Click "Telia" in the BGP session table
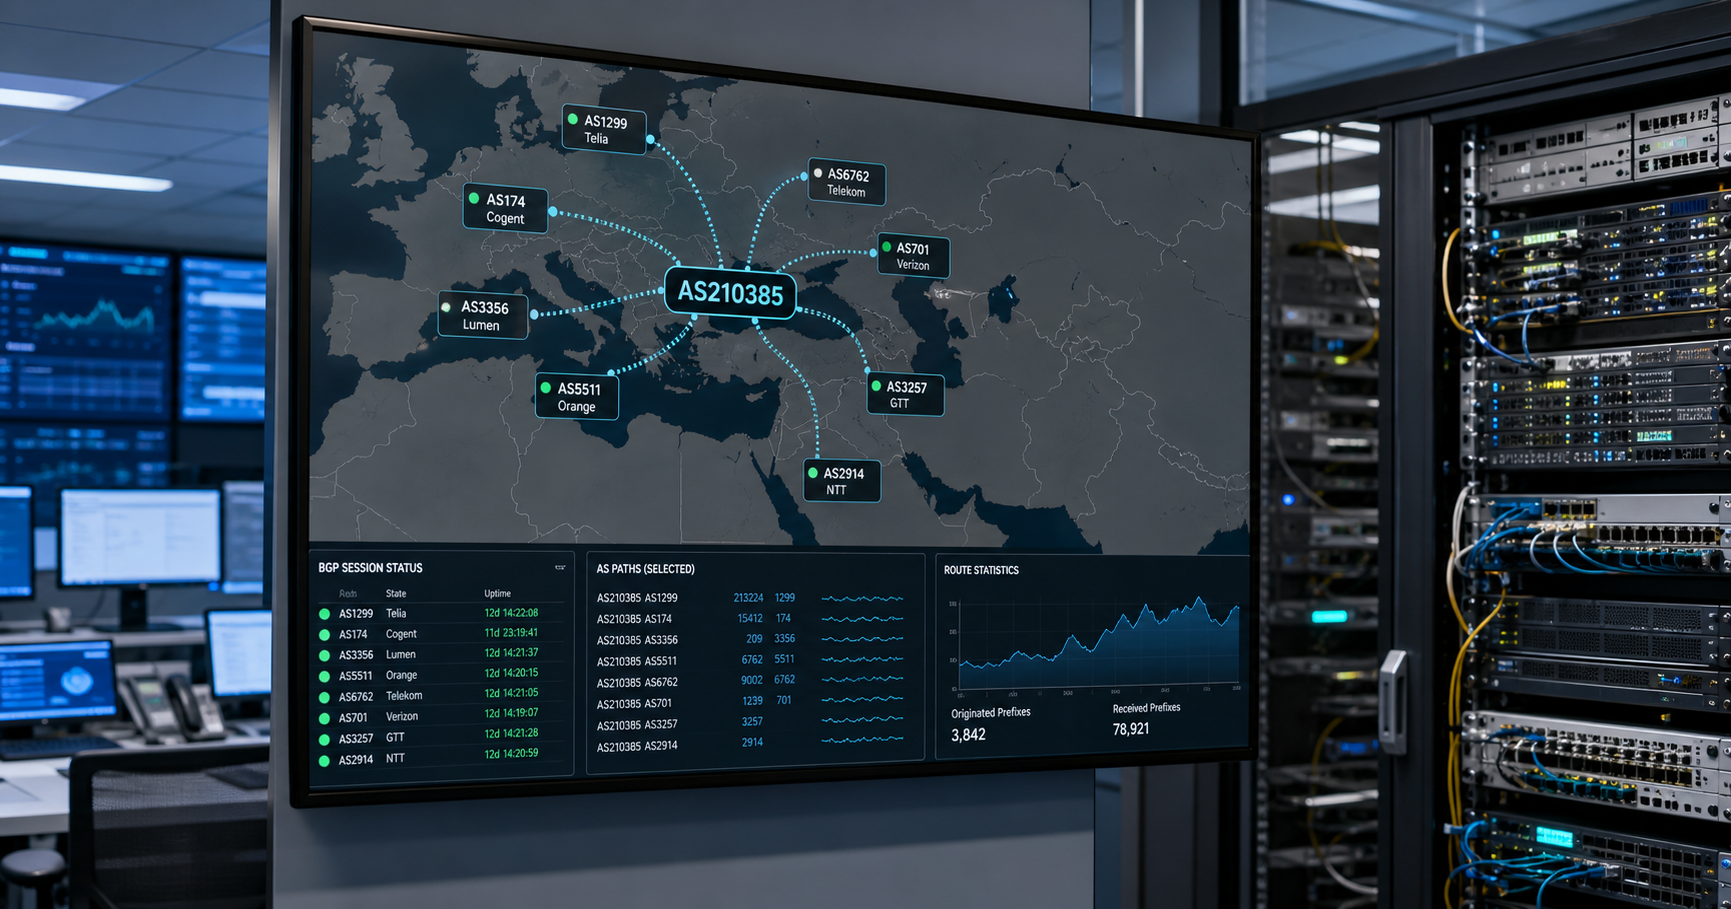This screenshot has height=909, width=1731. [x=396, y=614]
